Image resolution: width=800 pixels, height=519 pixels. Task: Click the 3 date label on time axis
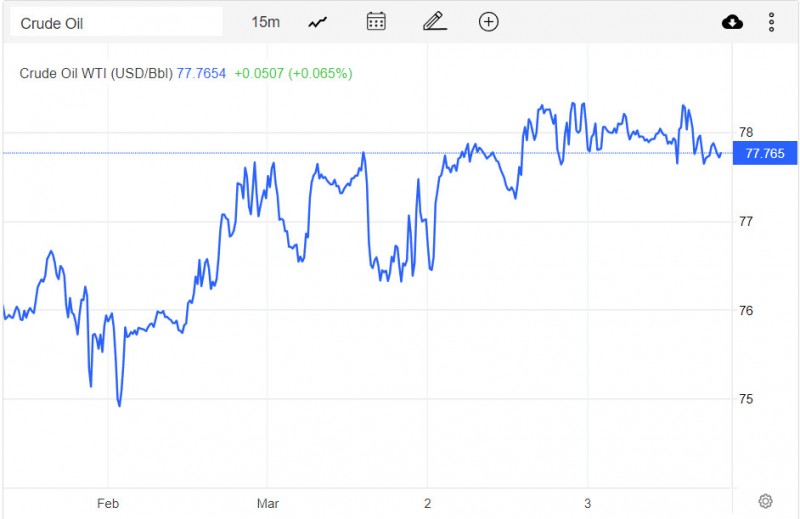[587, 502]
